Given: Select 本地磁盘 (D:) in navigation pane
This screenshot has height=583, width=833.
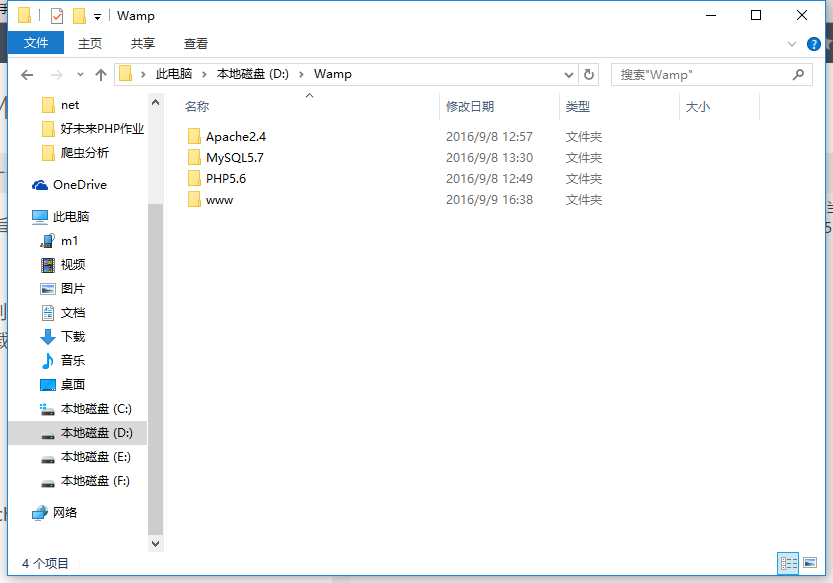Looking at the screenshot, I should pos(78,433).
